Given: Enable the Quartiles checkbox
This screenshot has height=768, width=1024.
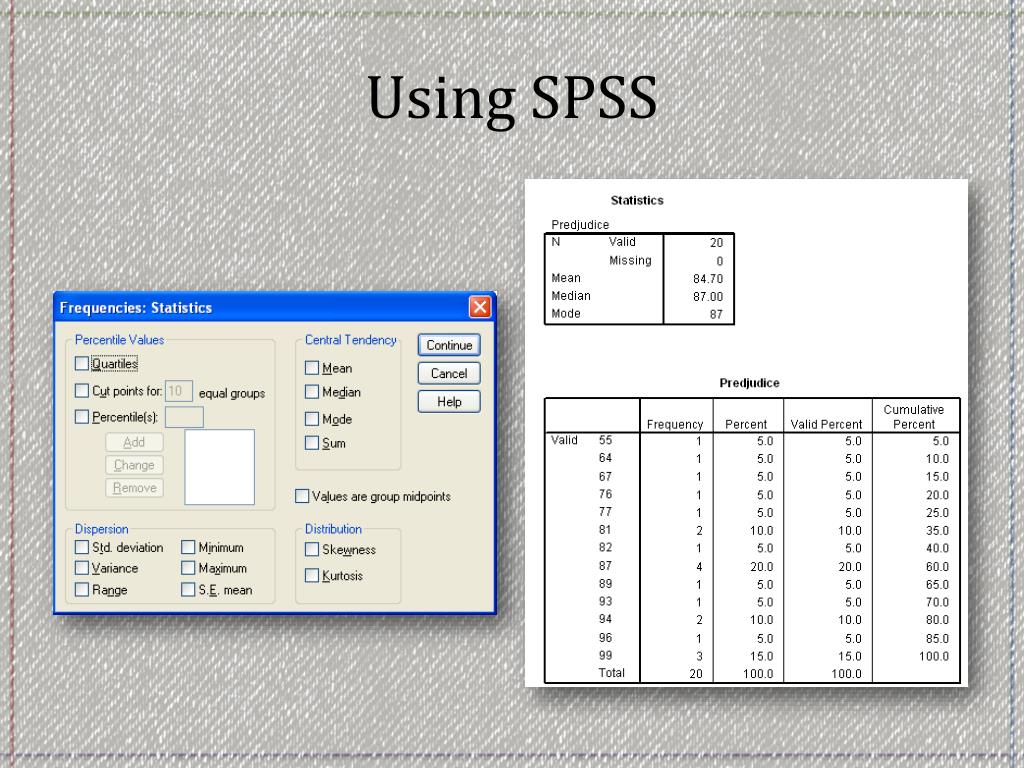Looking at the screenshot, I should [82, 363].
